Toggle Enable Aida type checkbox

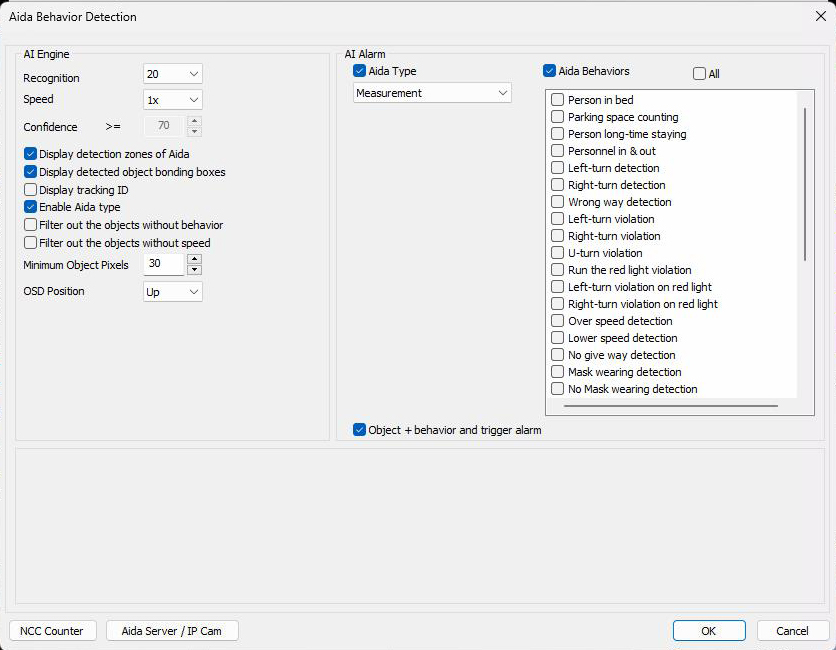pyautogui.click(x=30, y=207)
